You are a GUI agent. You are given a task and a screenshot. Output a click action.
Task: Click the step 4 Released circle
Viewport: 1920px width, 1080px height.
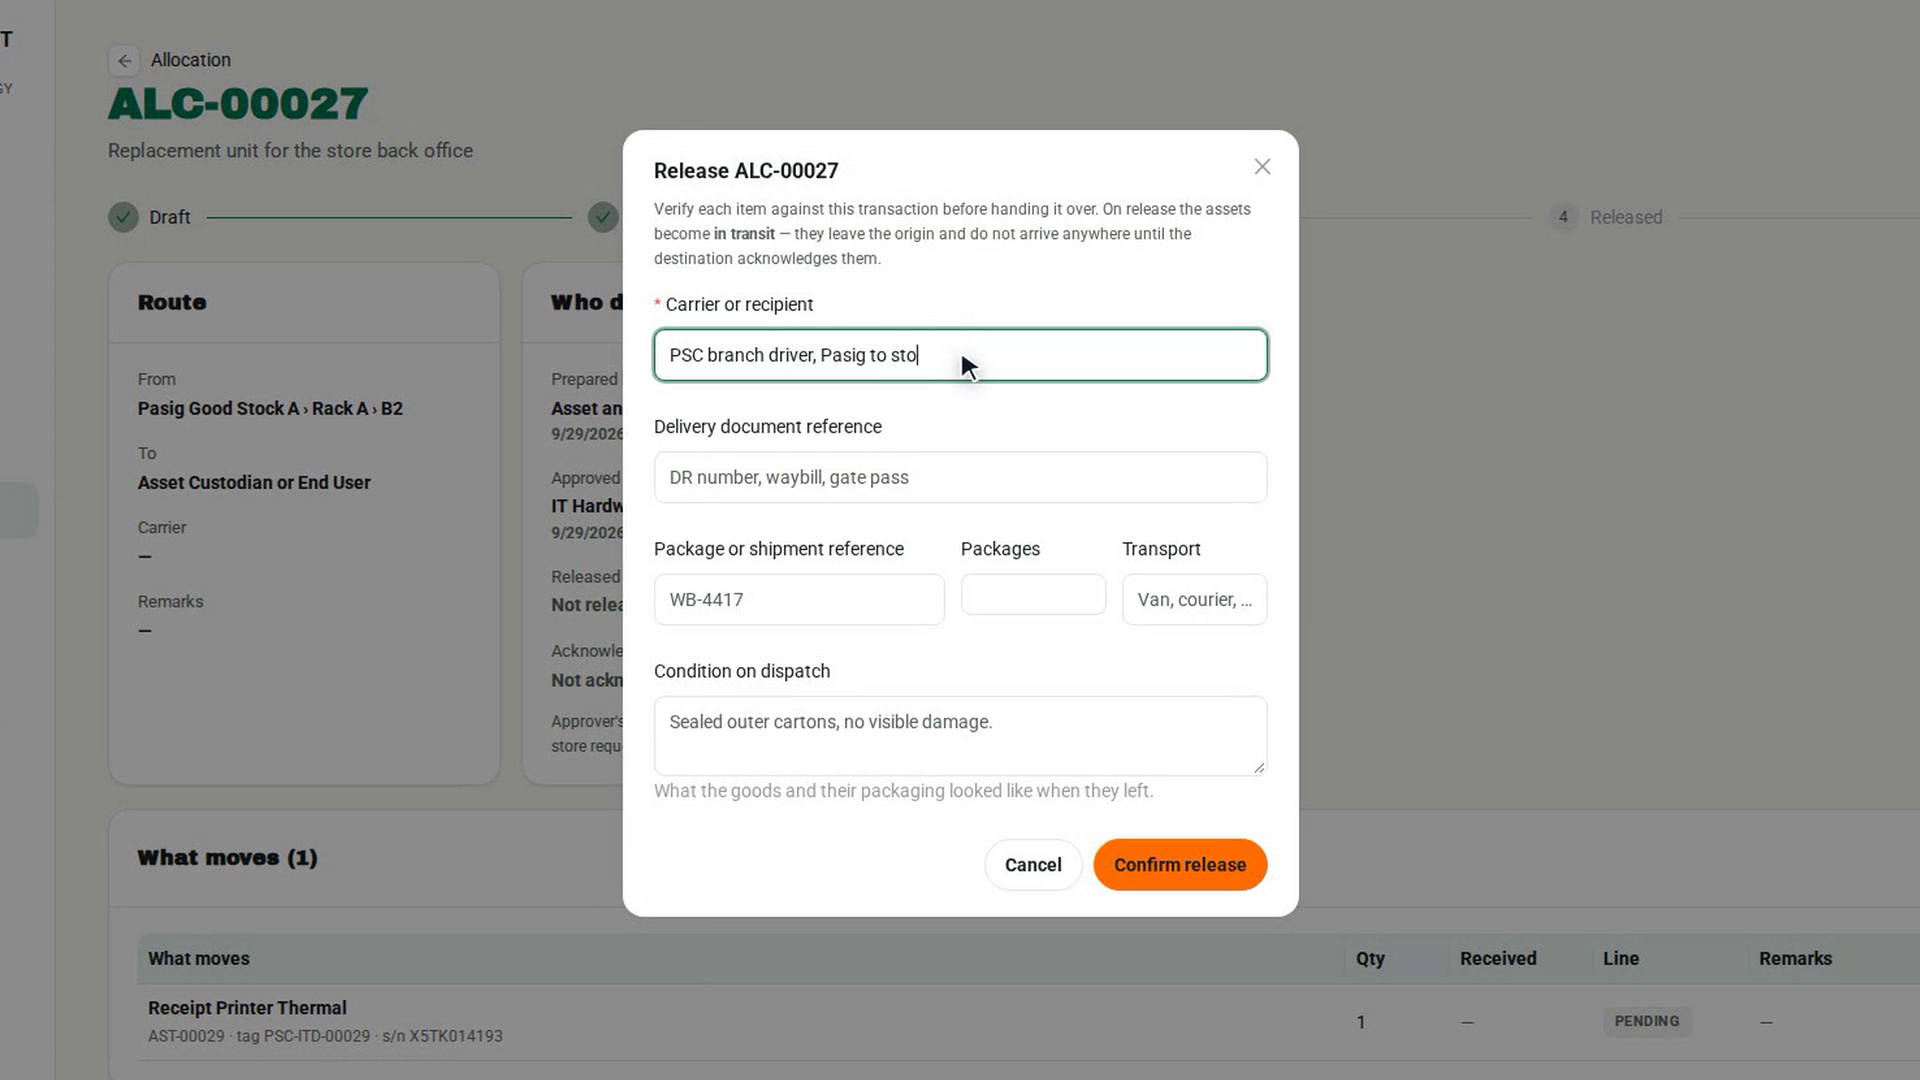[x=1563, y=217]
